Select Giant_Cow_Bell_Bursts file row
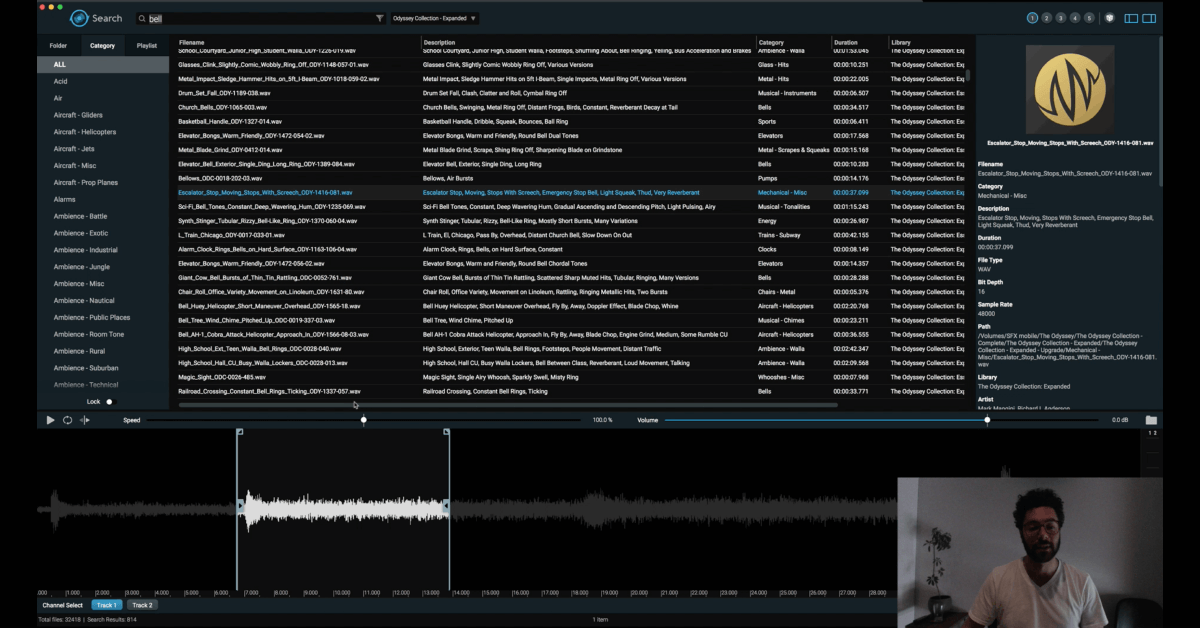Image resolution: width=1200 pixels, height=628 pixels. pos(572,278)
